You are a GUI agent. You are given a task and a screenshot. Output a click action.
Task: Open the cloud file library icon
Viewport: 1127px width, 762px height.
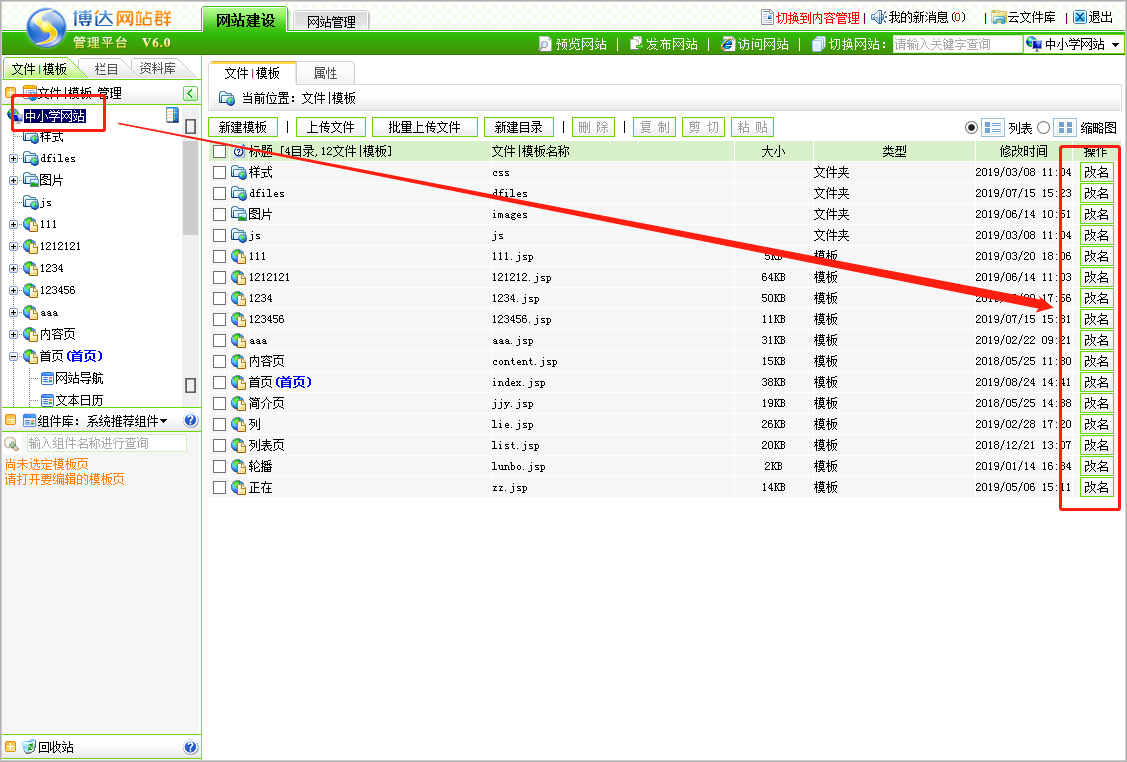pos(998,17)
